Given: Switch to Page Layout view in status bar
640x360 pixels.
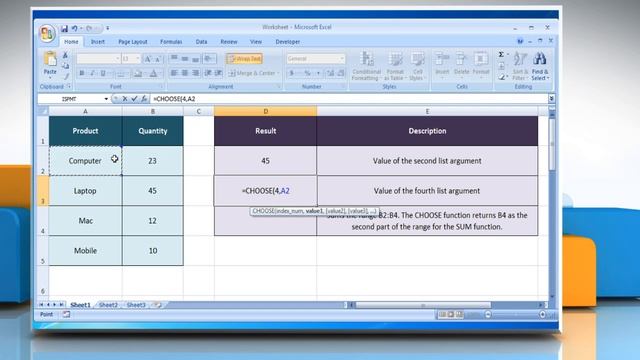Looking at the screenshot, I should point(451,314).
